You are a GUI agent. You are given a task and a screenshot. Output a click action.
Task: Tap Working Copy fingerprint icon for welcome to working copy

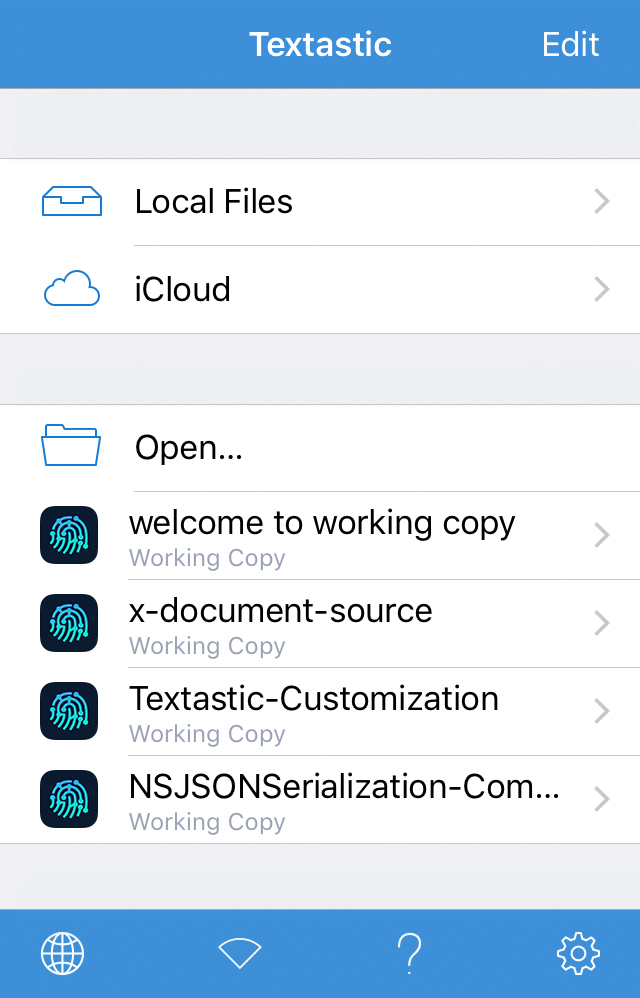pyautogui.click(x=69, y=535)
